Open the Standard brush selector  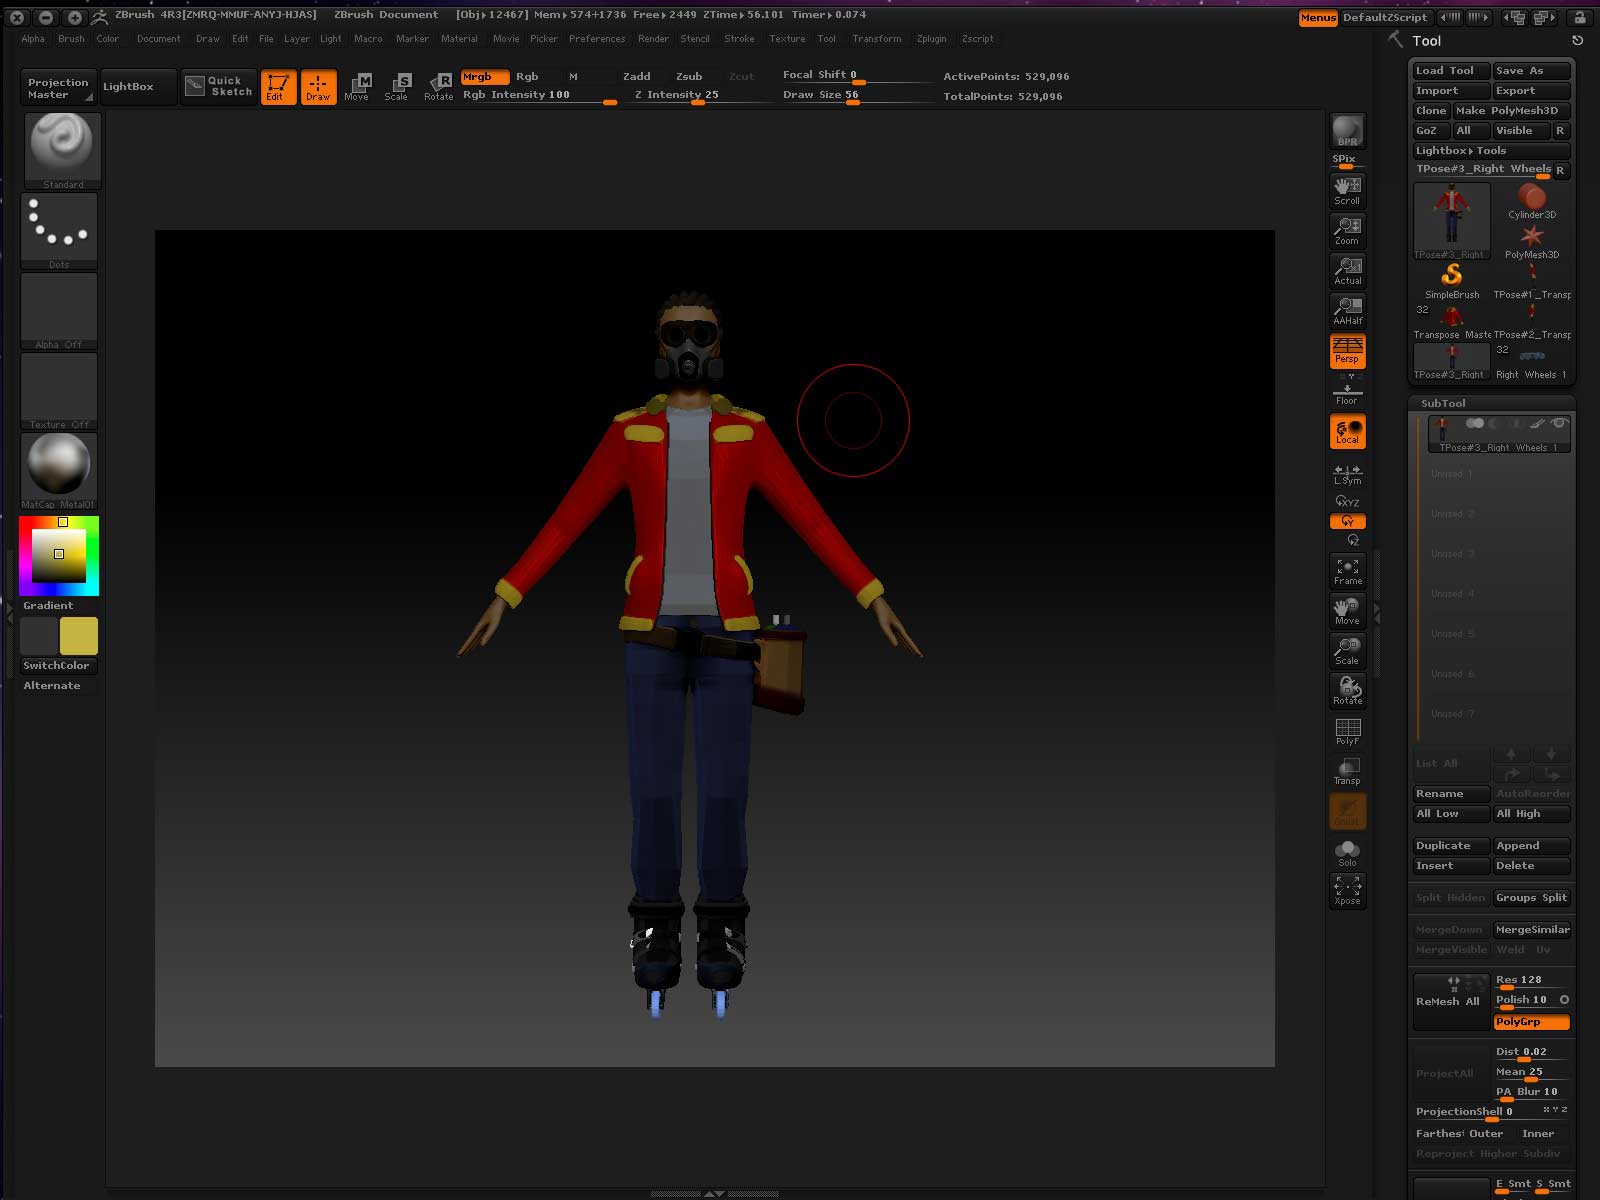(61, 150)
